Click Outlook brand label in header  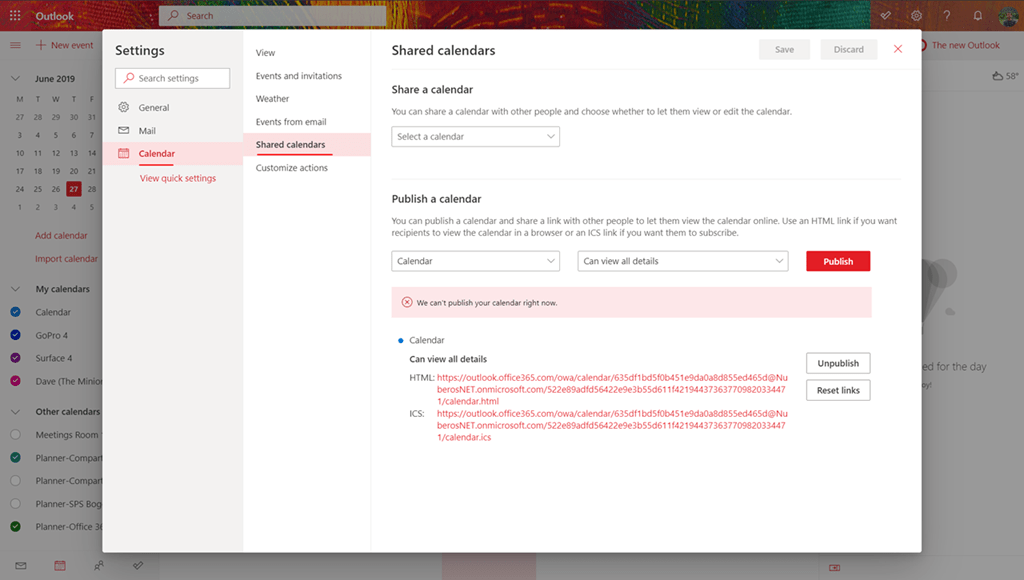pyautogui.click(x=54, y=16)
